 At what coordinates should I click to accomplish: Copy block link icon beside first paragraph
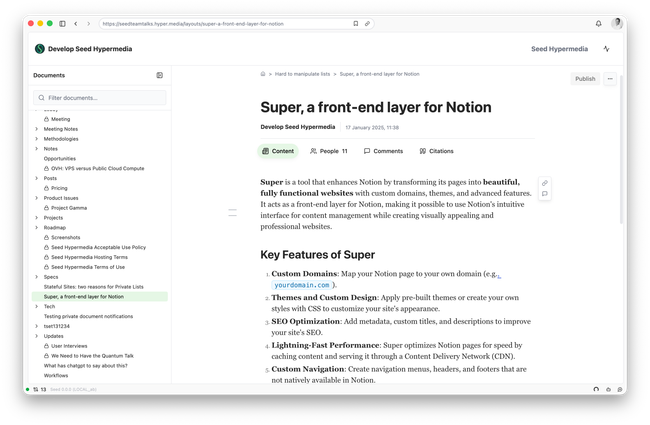pyautogui.click(x=545, y=183)
